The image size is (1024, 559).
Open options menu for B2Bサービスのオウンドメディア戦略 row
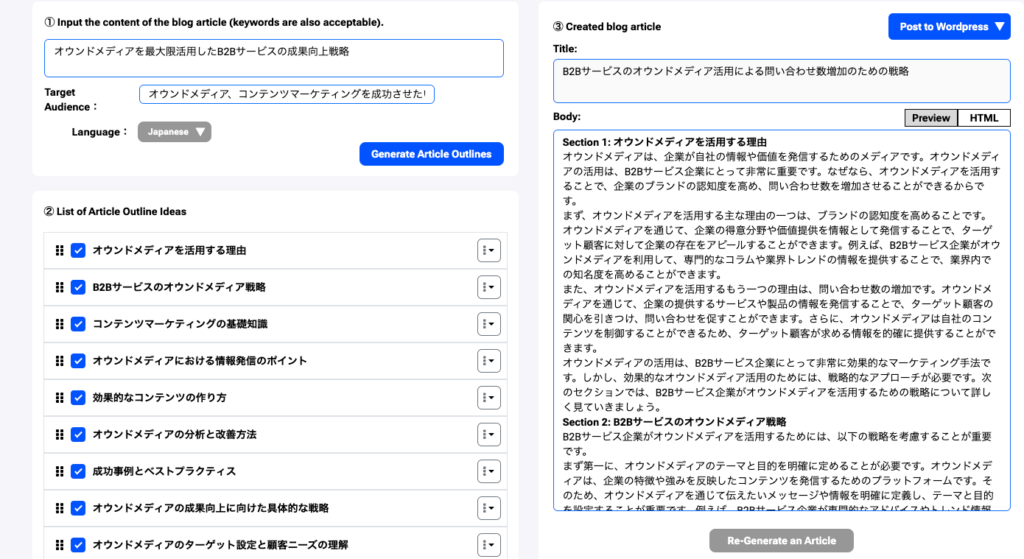pyautogui.click(x=488, y=288)
